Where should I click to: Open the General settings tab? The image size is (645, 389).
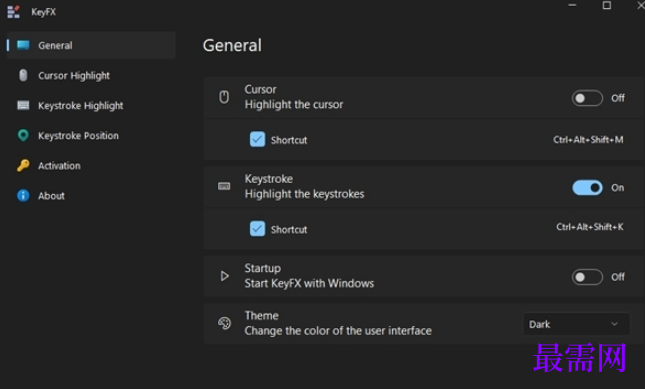coord(91,45)
